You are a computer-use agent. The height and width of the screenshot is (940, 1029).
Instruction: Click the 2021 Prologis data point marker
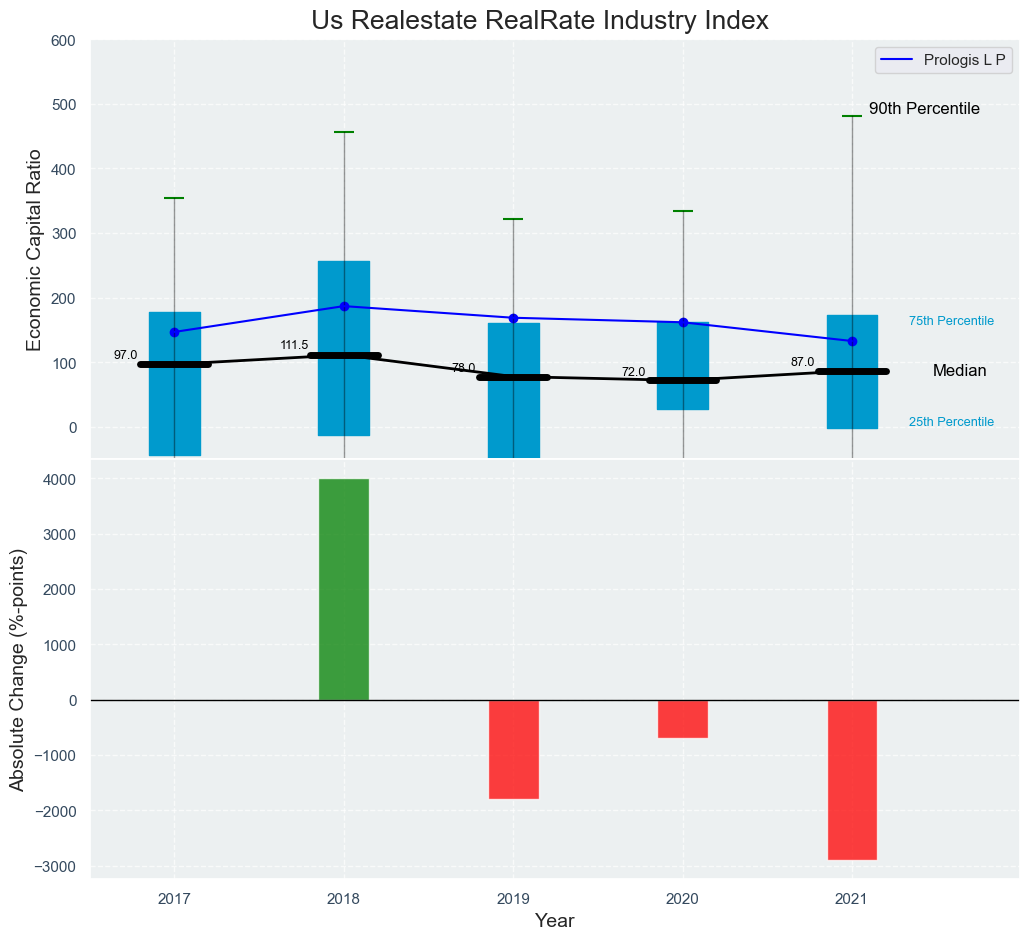point(852,341)
